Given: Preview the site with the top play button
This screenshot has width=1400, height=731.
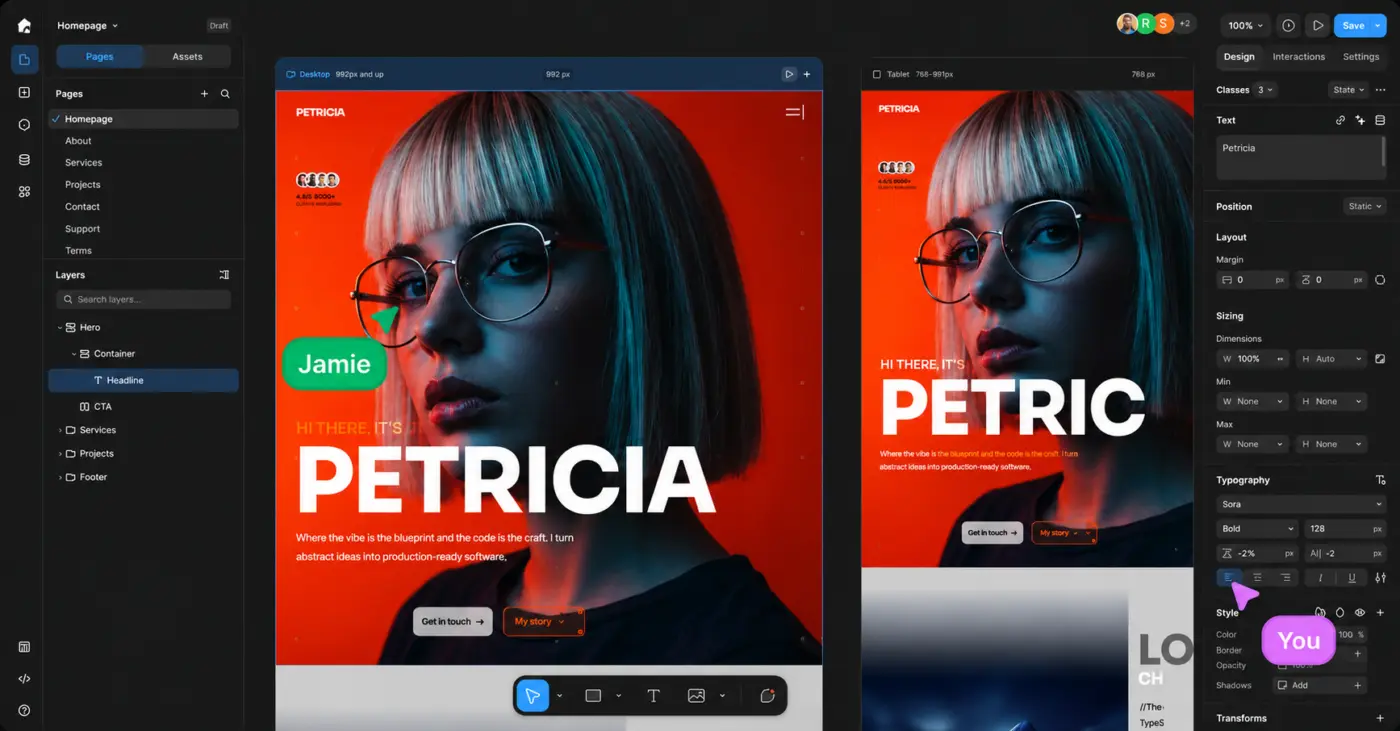Looking at the screenshot, I should coord(1318,26).
